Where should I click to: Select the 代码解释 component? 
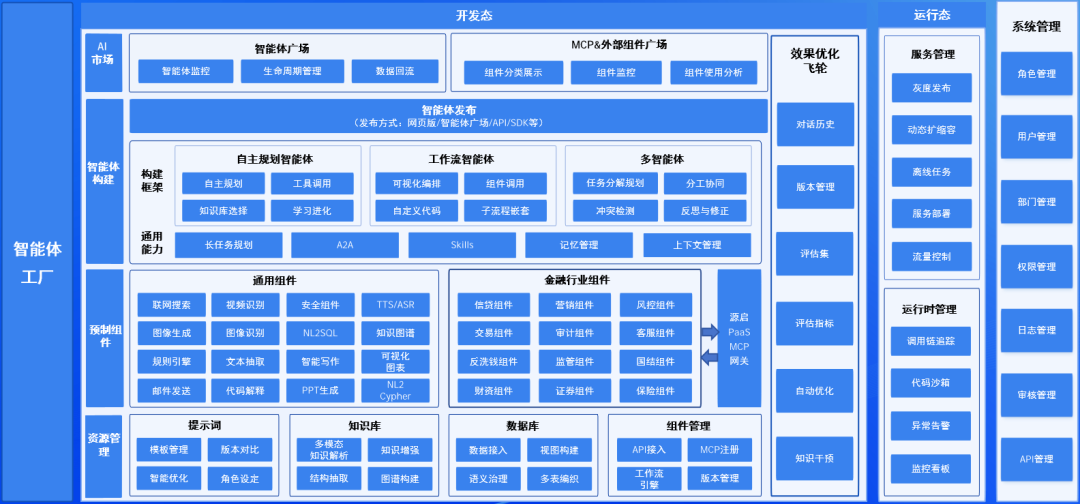245,390
